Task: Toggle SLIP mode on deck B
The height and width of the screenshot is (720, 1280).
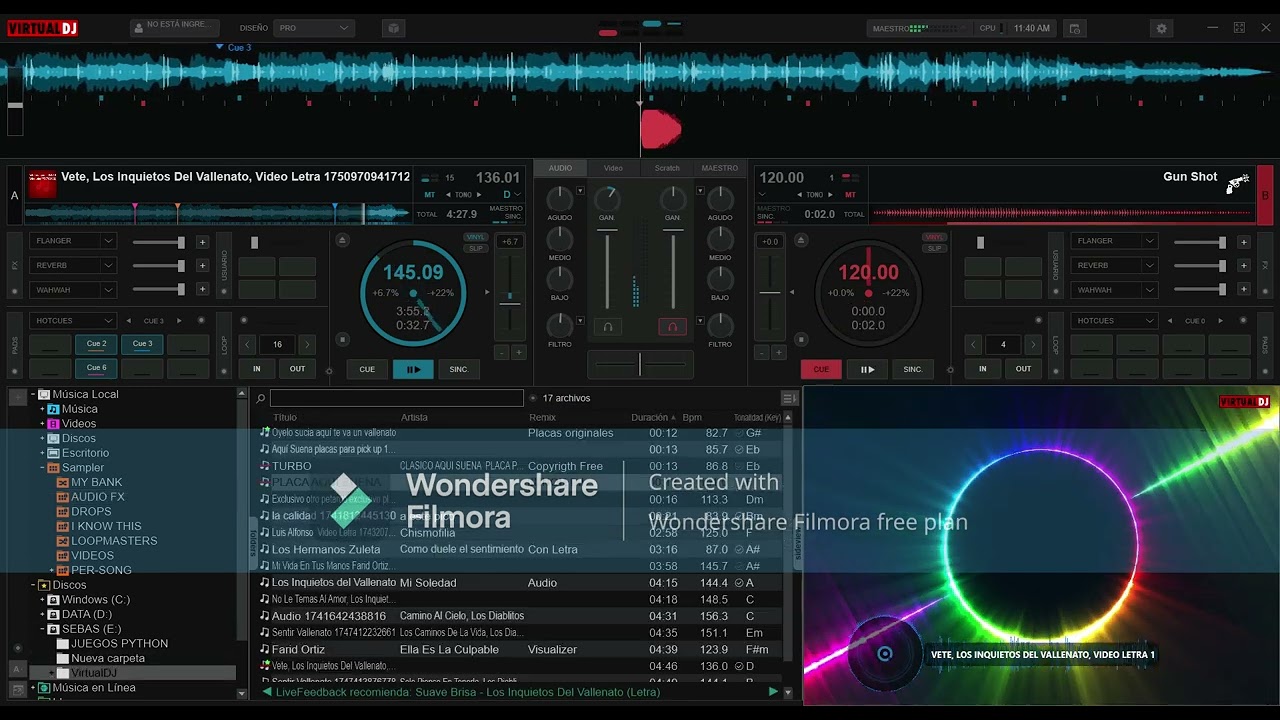Action: click(x=934, y=248)
